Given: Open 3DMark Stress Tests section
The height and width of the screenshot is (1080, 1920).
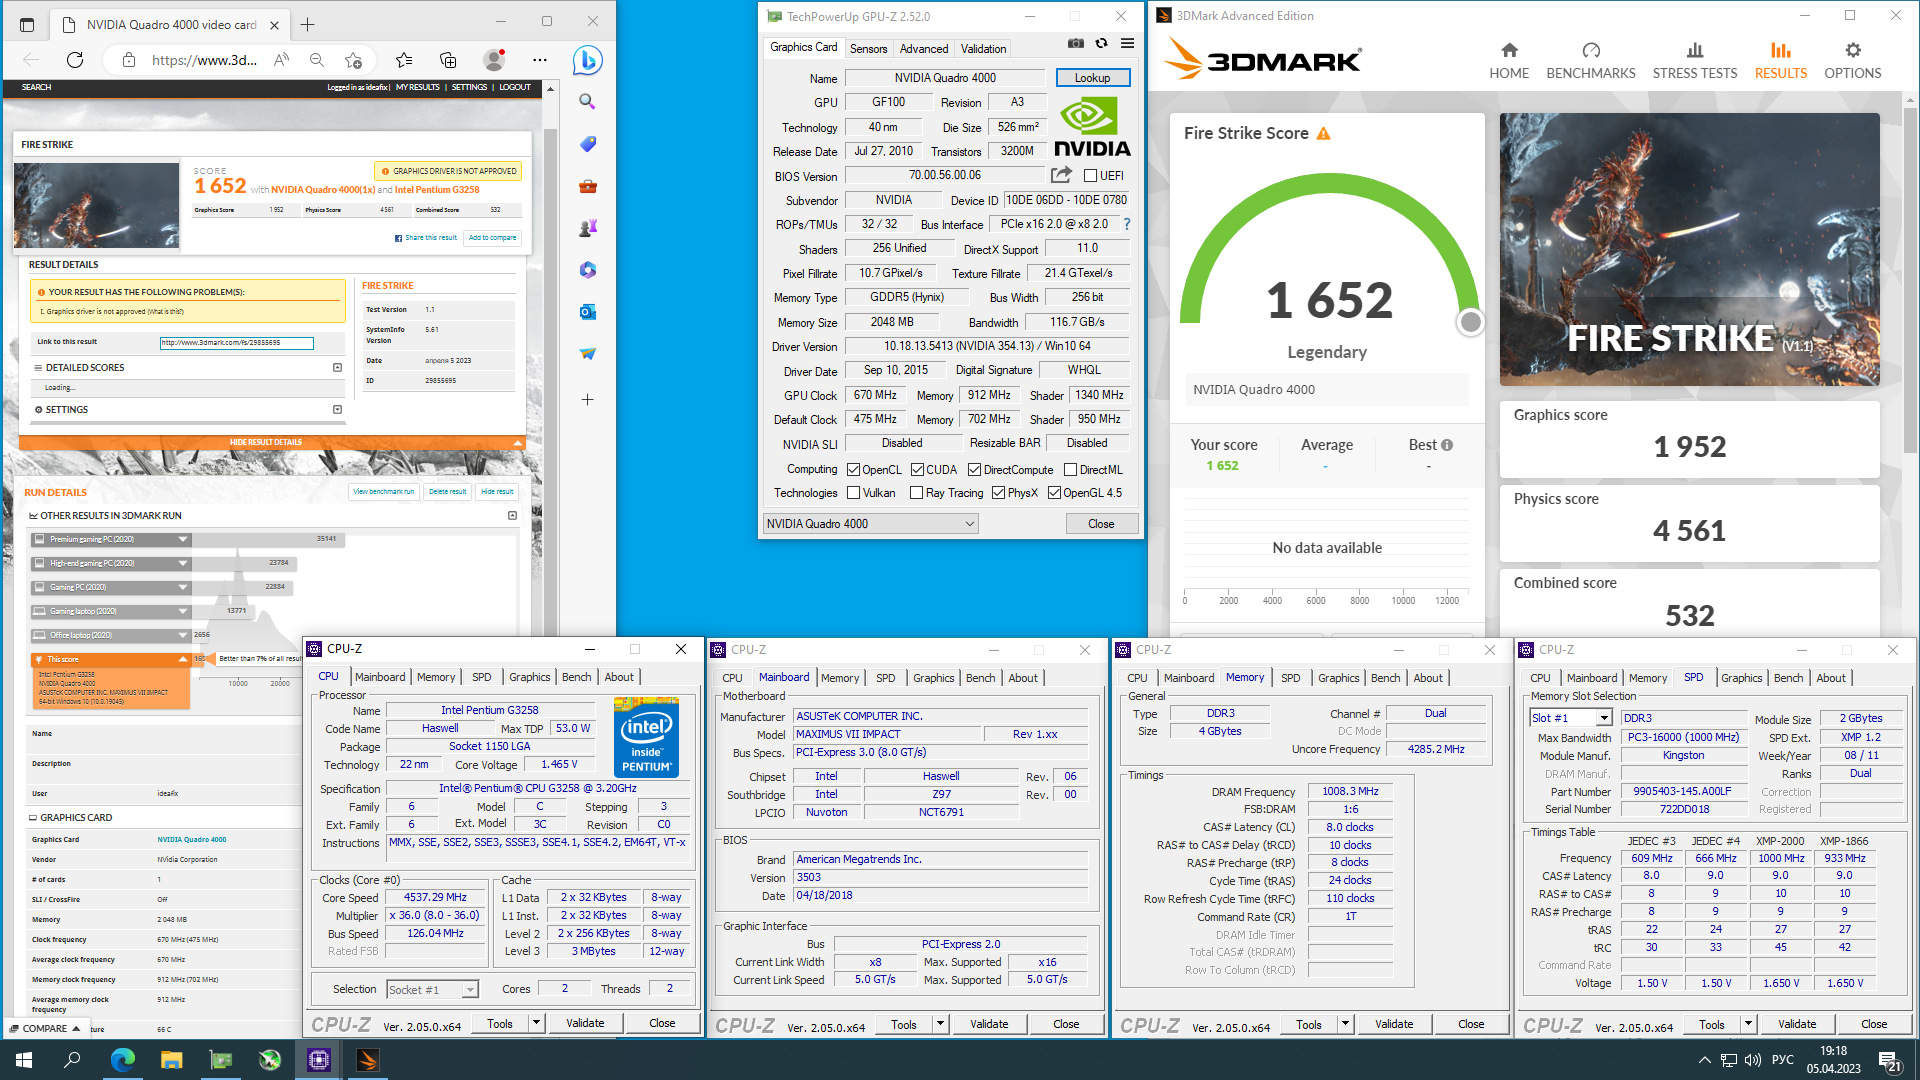Looking at the screenshot, I should click(1695, 60).
